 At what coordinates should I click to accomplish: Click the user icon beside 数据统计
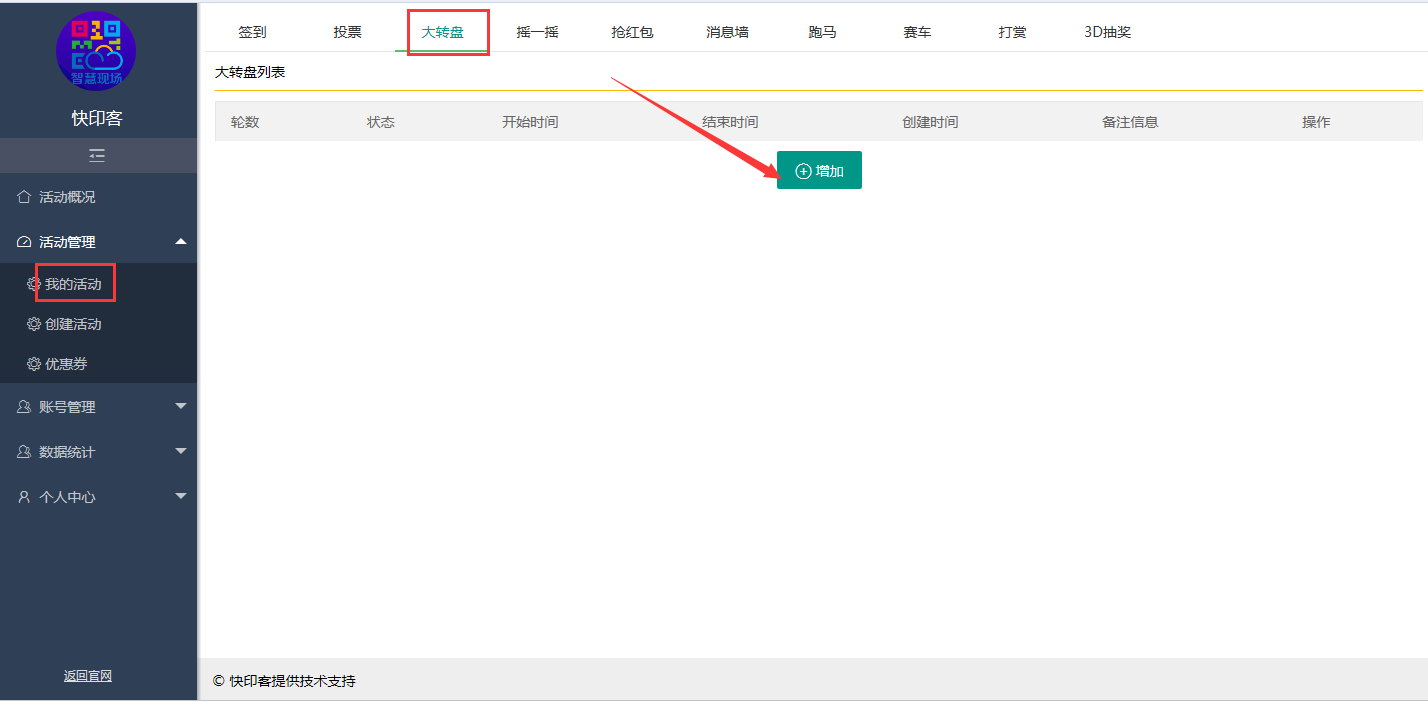click(x=24, y=452)
